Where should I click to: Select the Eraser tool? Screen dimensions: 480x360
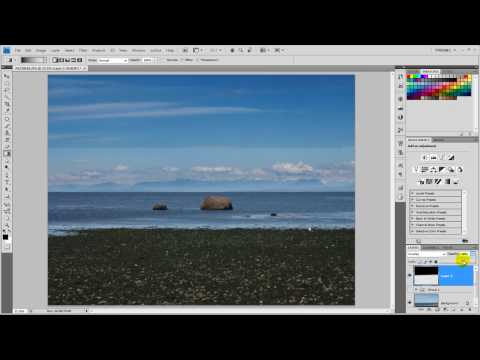(7, 147)
